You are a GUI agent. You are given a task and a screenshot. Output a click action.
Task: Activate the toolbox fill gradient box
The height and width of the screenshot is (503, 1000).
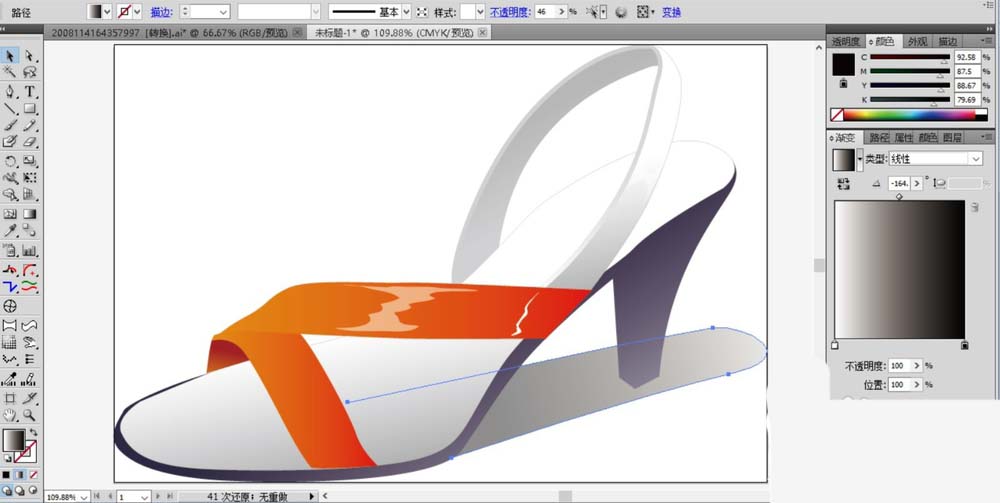[x=13, y=441]
